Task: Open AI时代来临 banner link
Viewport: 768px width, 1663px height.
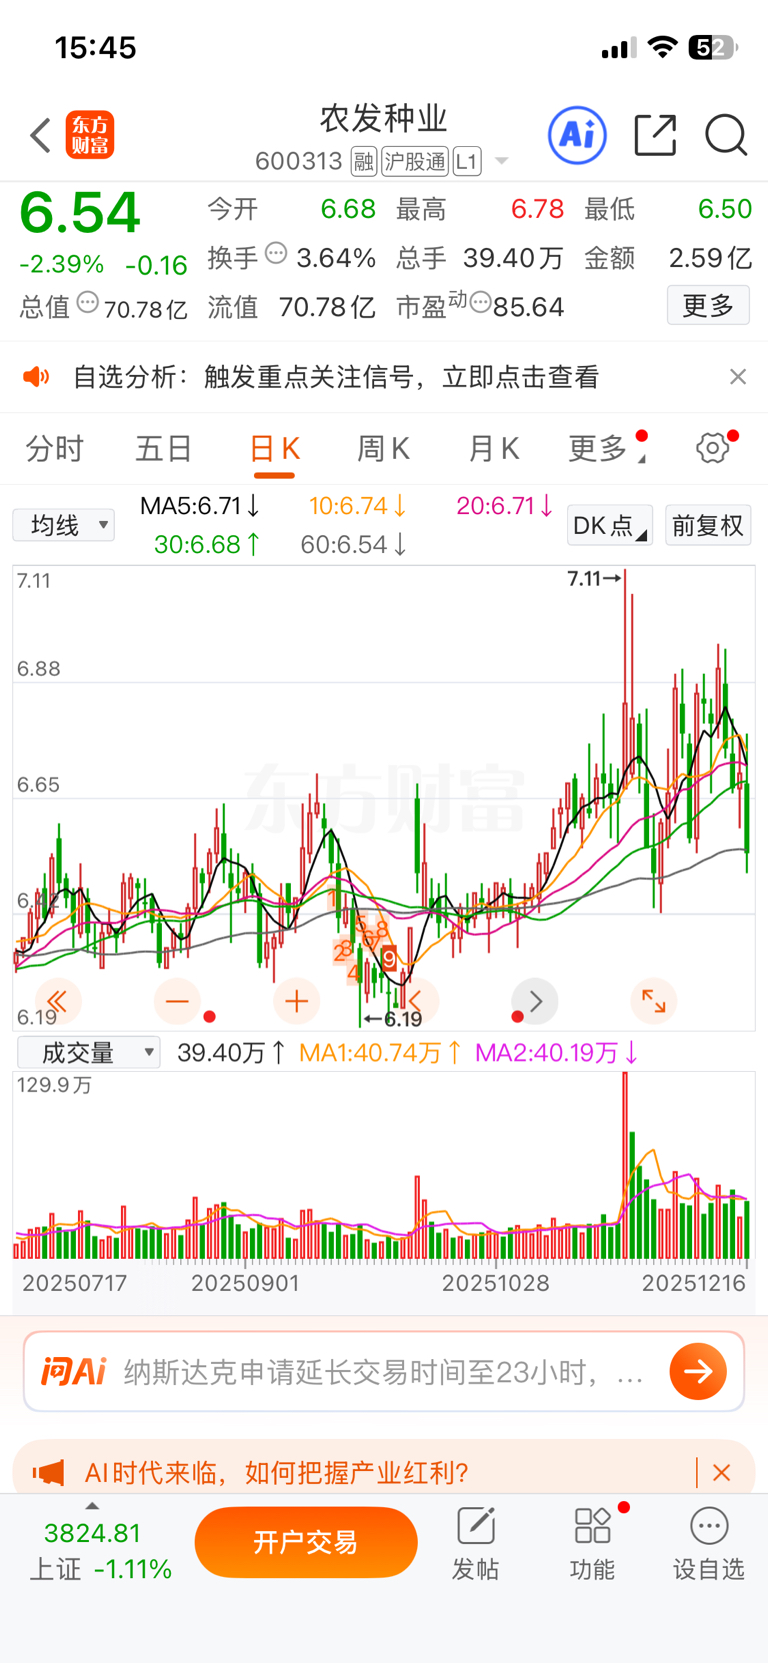Action: [x=277, y=1472]
